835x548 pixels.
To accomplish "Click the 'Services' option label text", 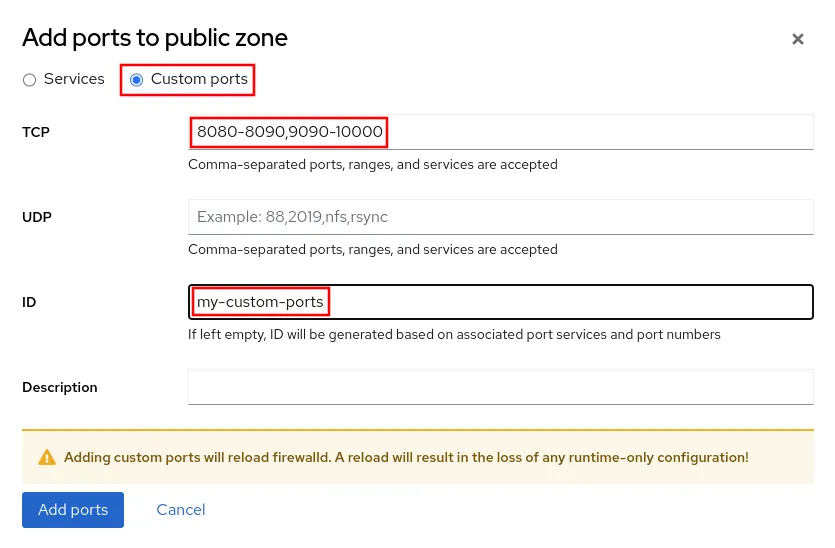I will [x=74, y=79].
